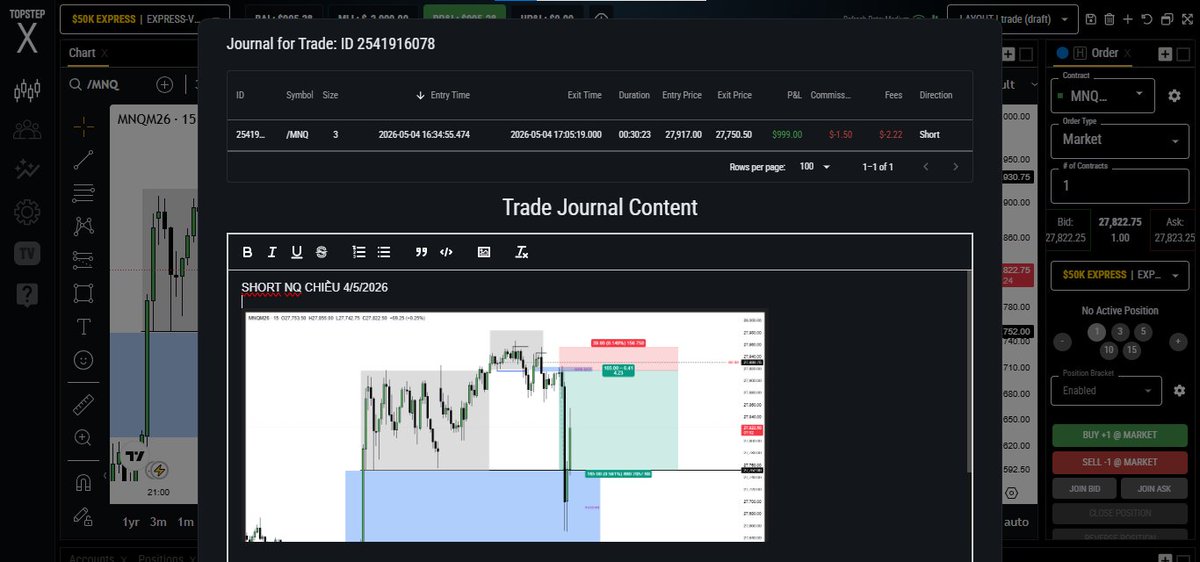This screenshot has width=1200, height=562.
Task: Click the # of Contracts input field
Action: (x=1118, y=186)
